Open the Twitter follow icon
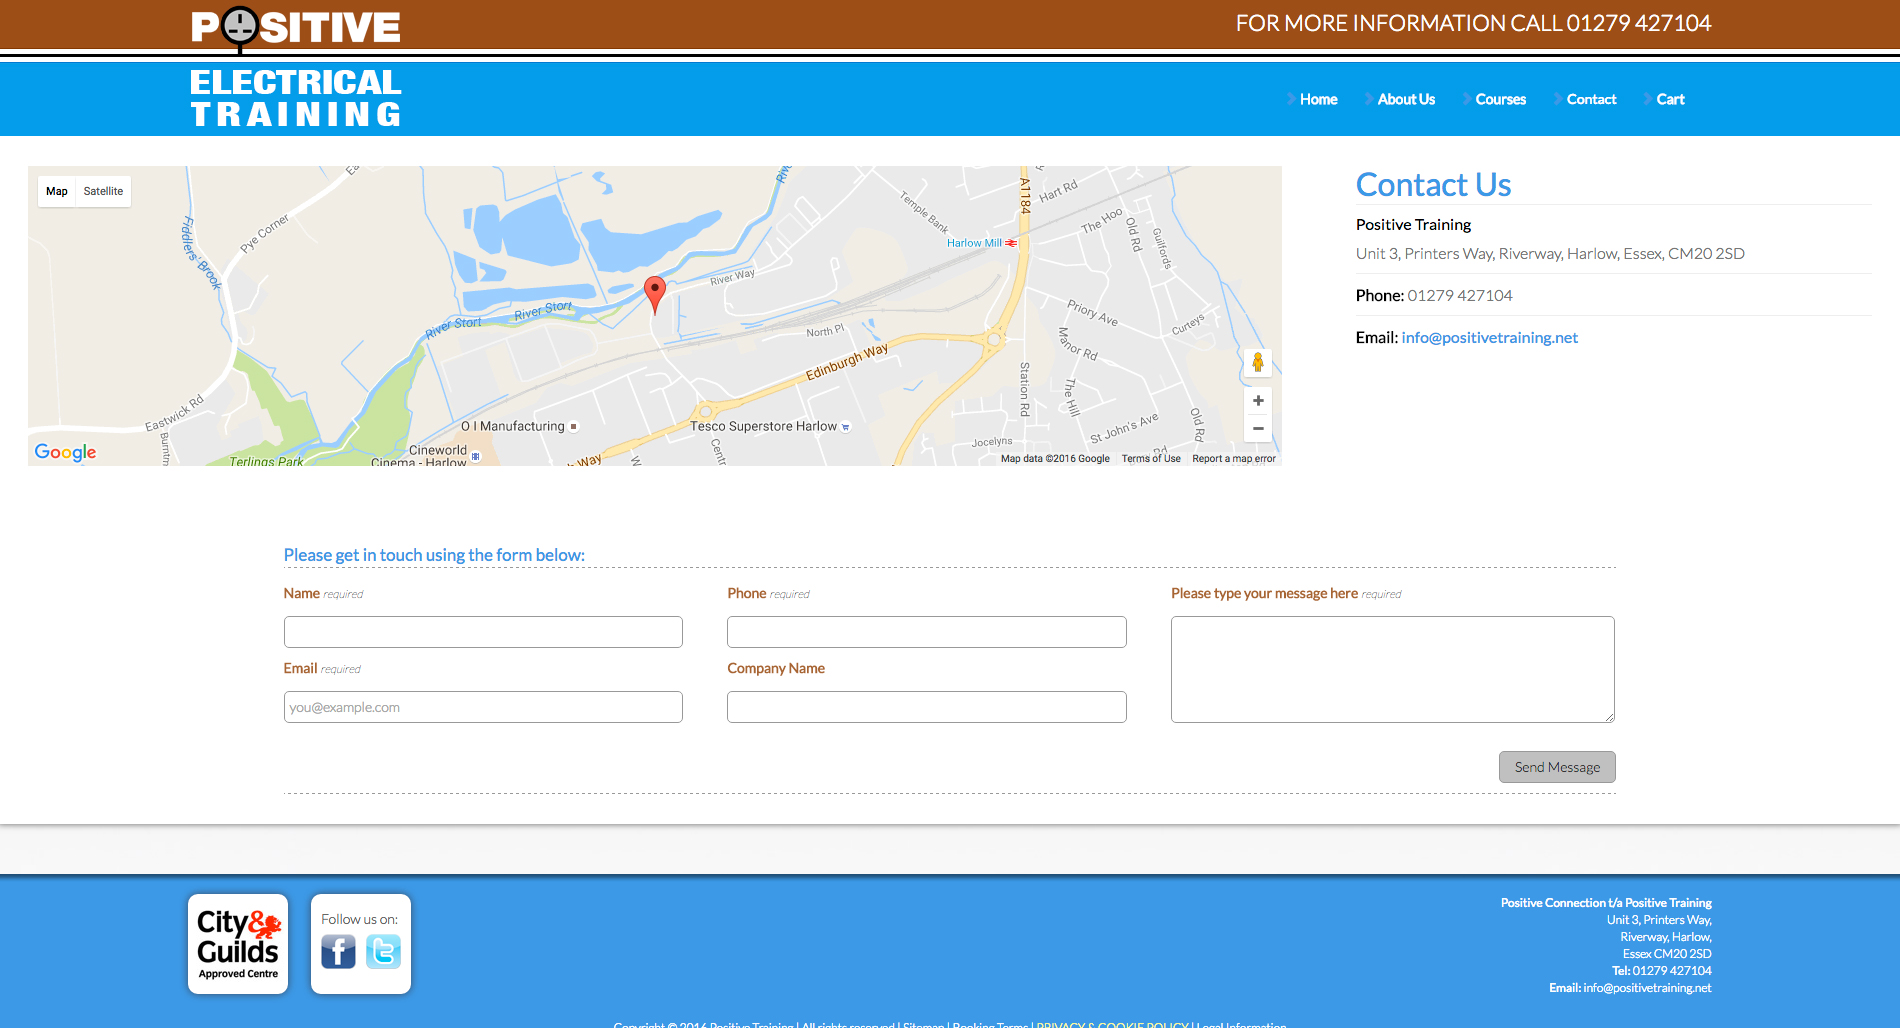This screenshot has height=1028, width=1900. [383, 951]
